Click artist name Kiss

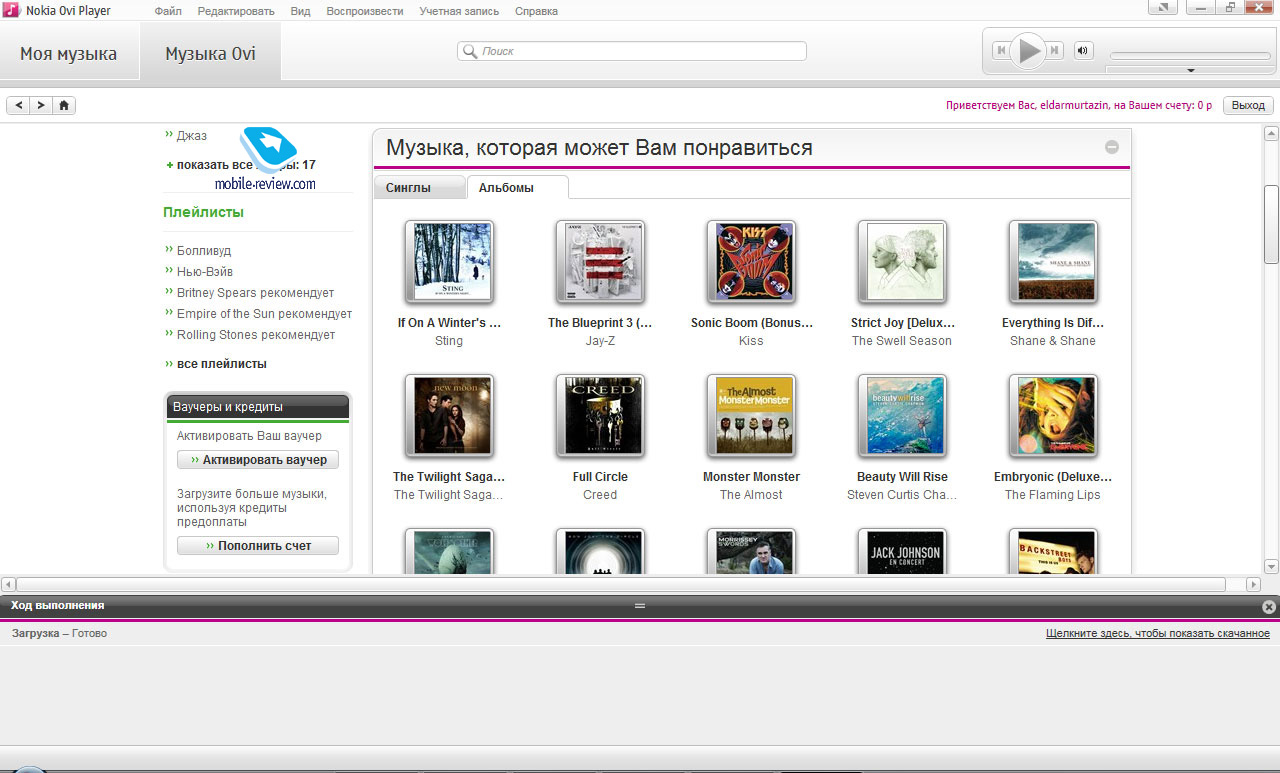[751, 341]
